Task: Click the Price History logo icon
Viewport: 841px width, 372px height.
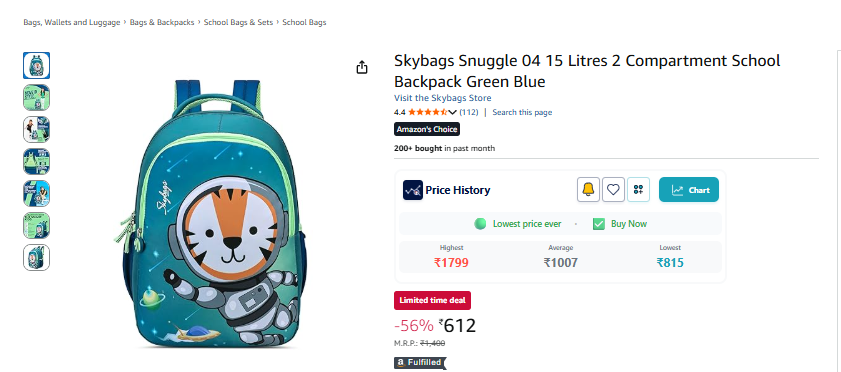Action: tap(412, 190)
